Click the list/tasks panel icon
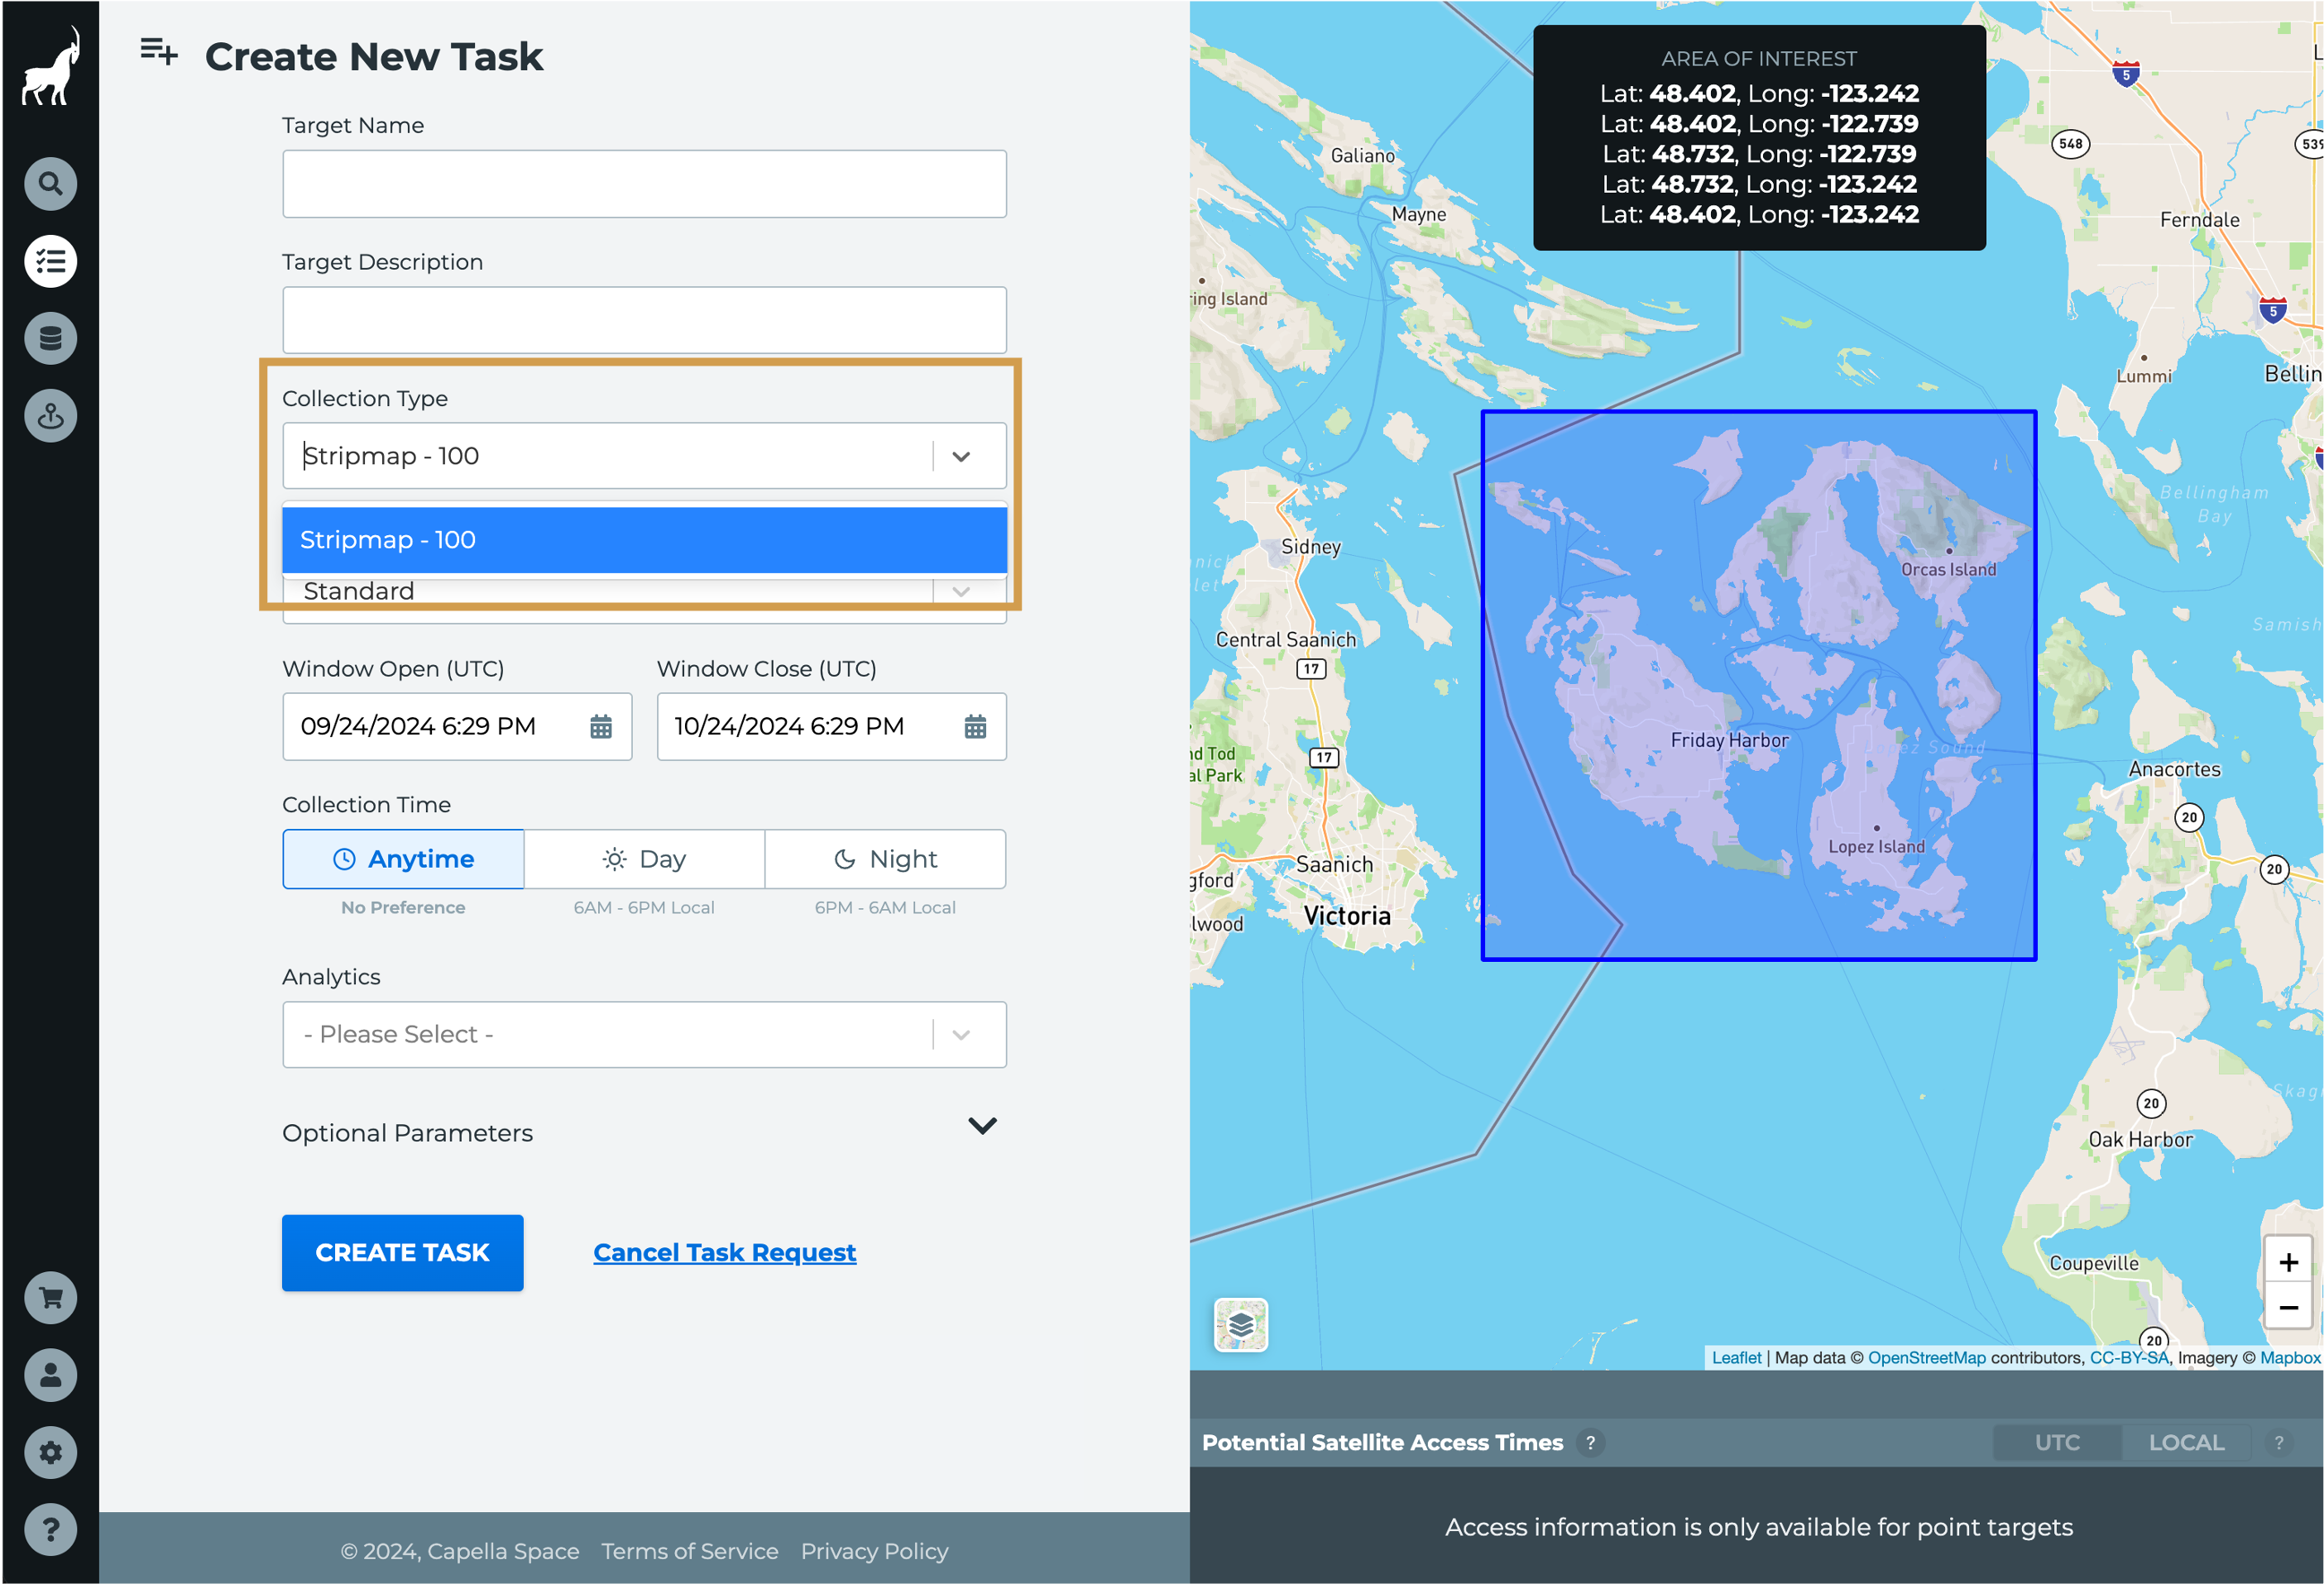Image resolution: width=2324 pixels, height=1584 pixels. pos(50,261)
